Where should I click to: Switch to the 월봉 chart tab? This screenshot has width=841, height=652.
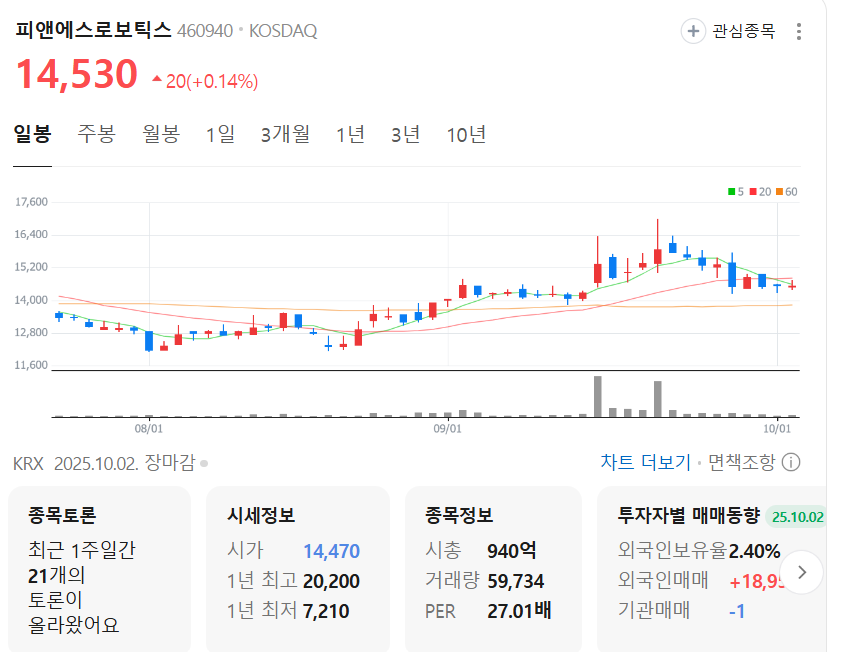click(x=161, y=134)
